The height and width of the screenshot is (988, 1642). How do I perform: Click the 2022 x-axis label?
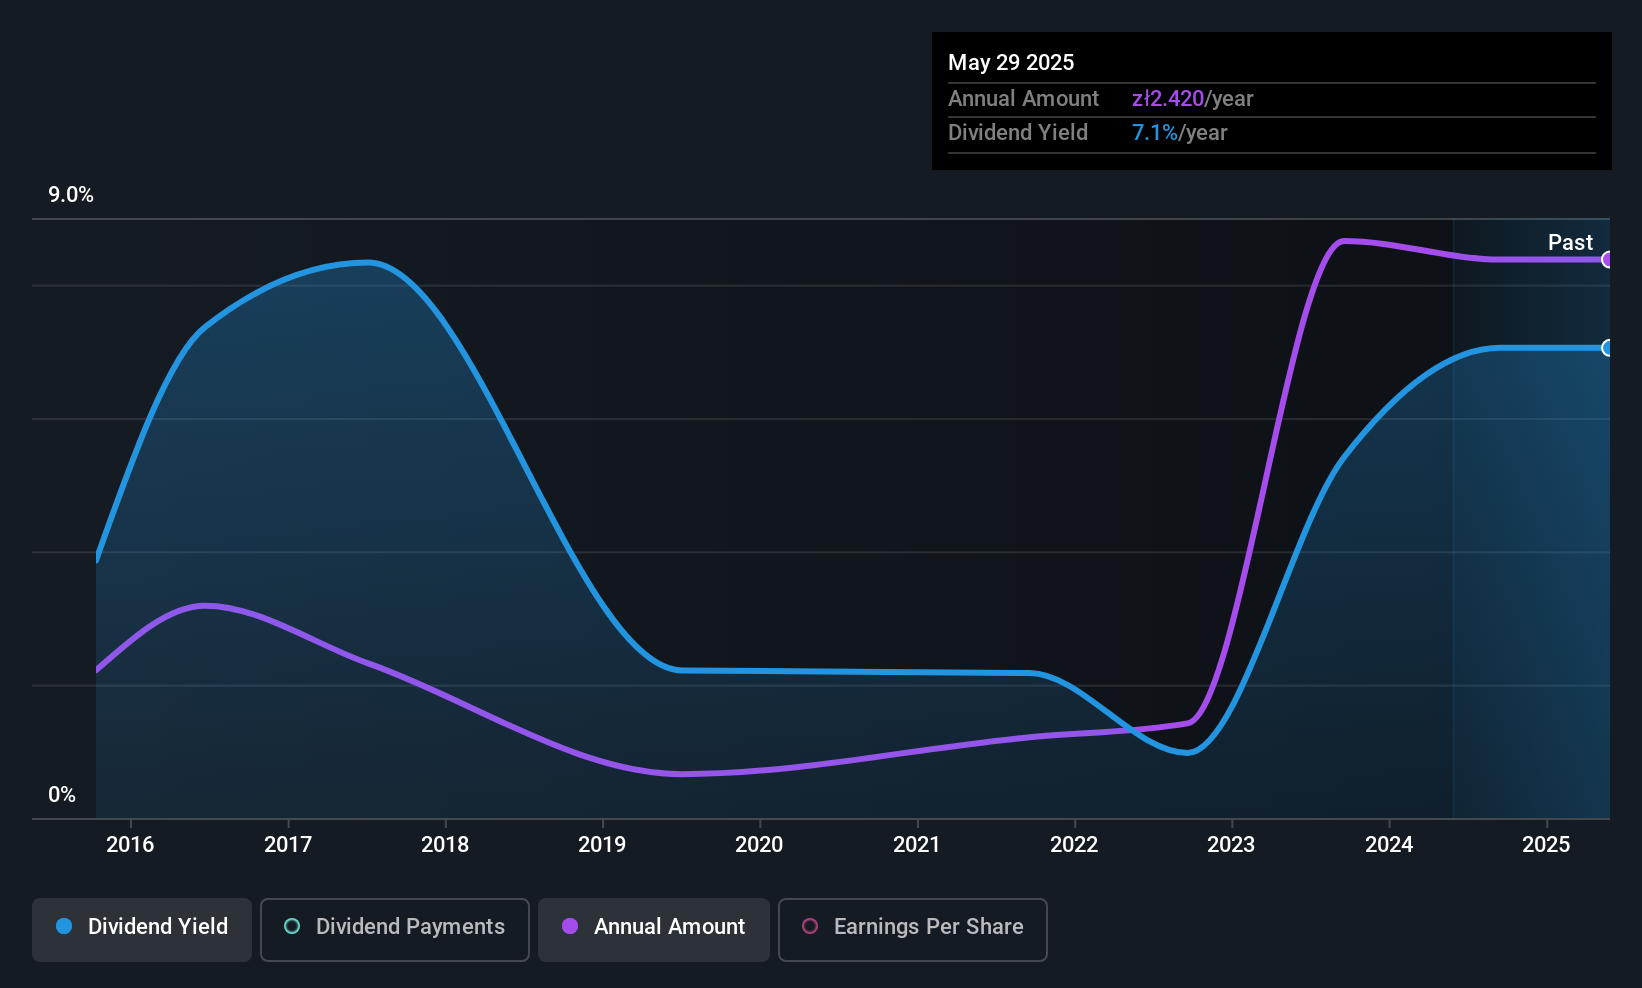(1074, 844)
